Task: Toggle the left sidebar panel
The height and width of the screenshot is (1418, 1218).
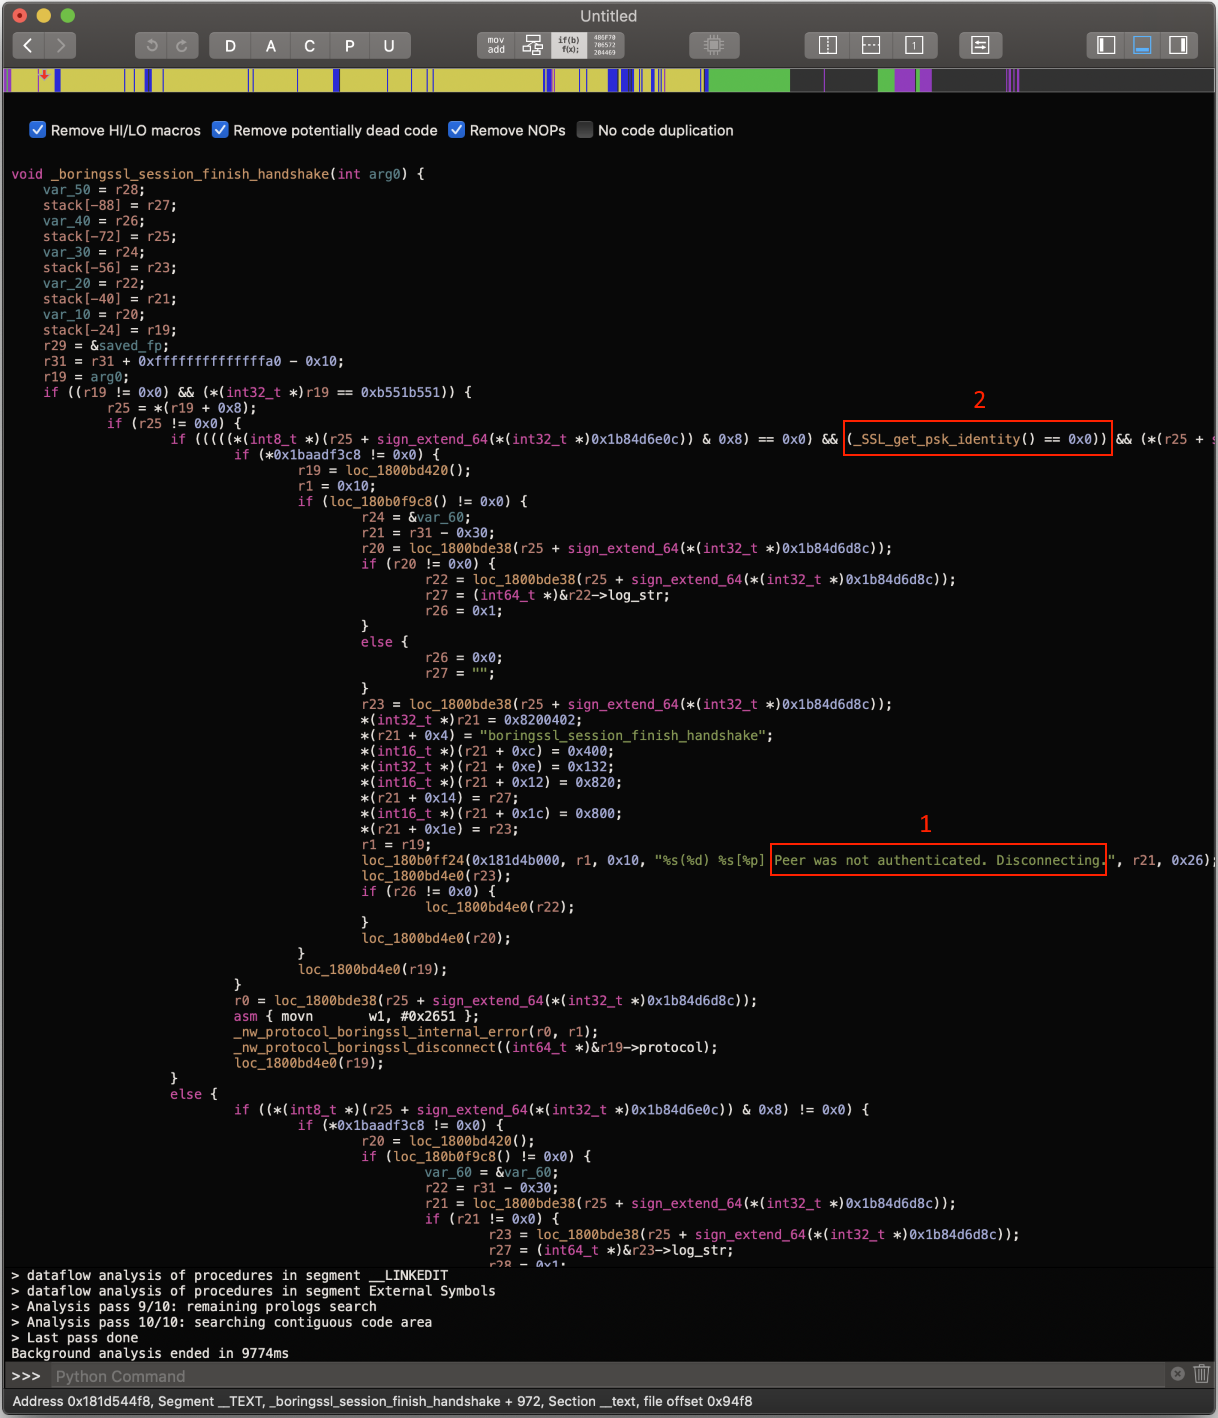Action: pyautogui.click(x=1106, y=45)
